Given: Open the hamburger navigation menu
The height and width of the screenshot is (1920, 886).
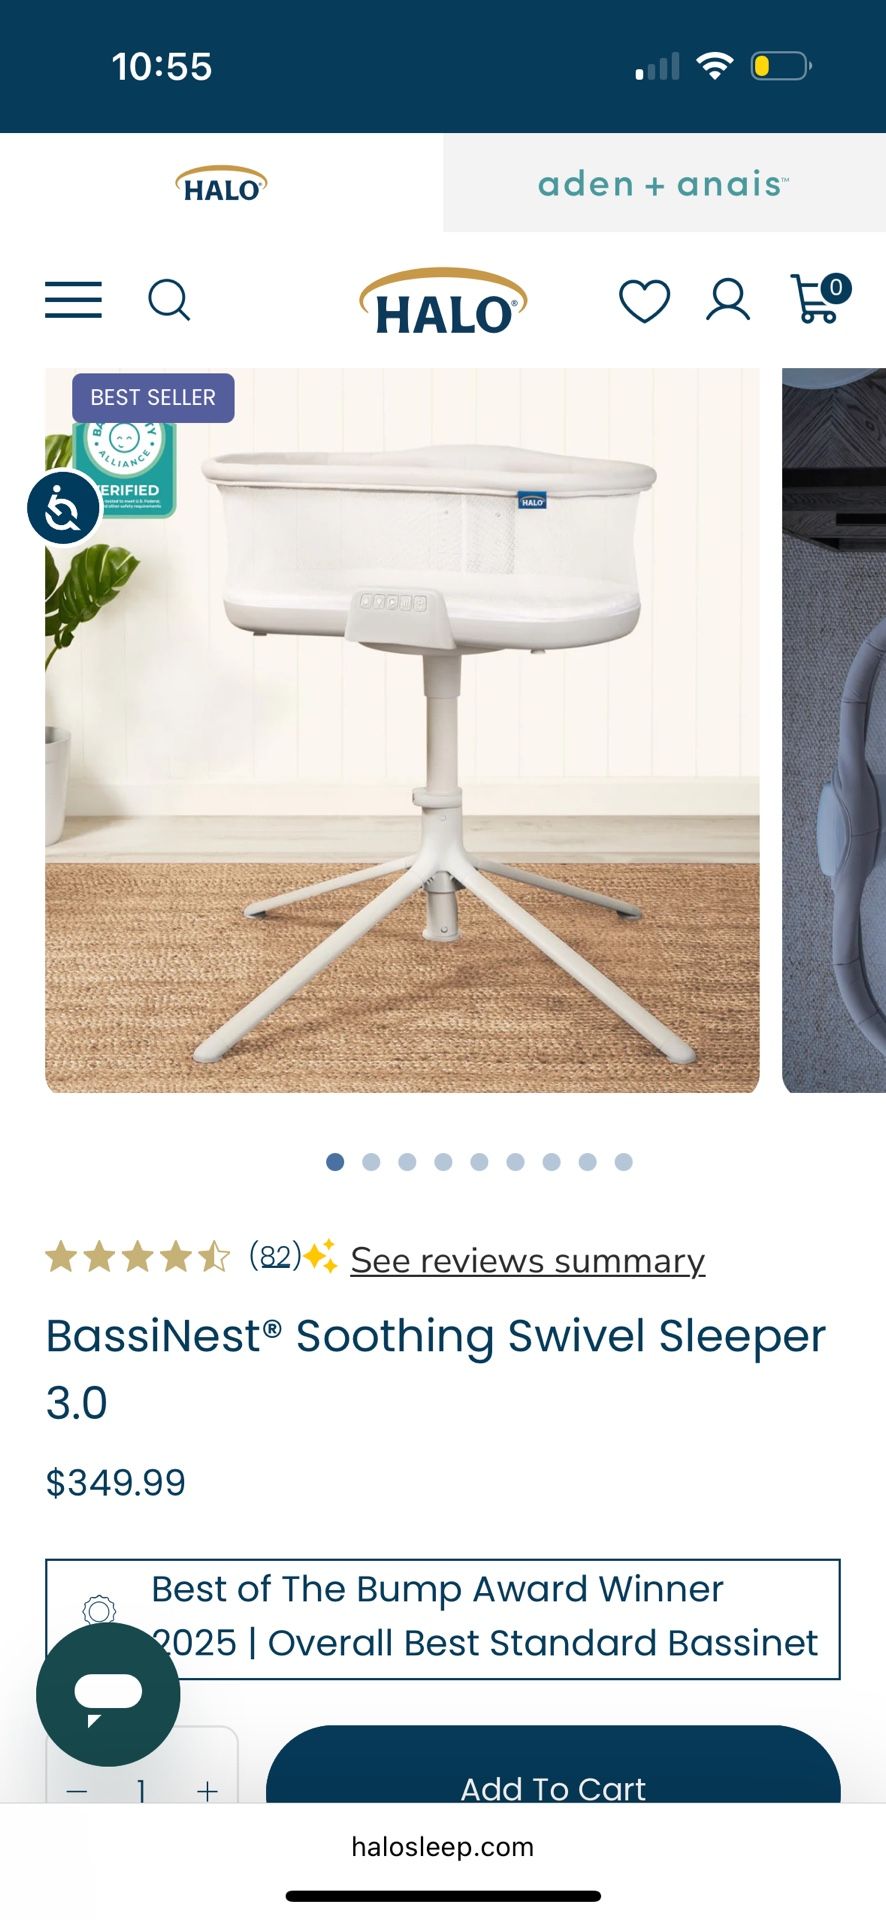Looking at the screenshot, I should 73,300.
